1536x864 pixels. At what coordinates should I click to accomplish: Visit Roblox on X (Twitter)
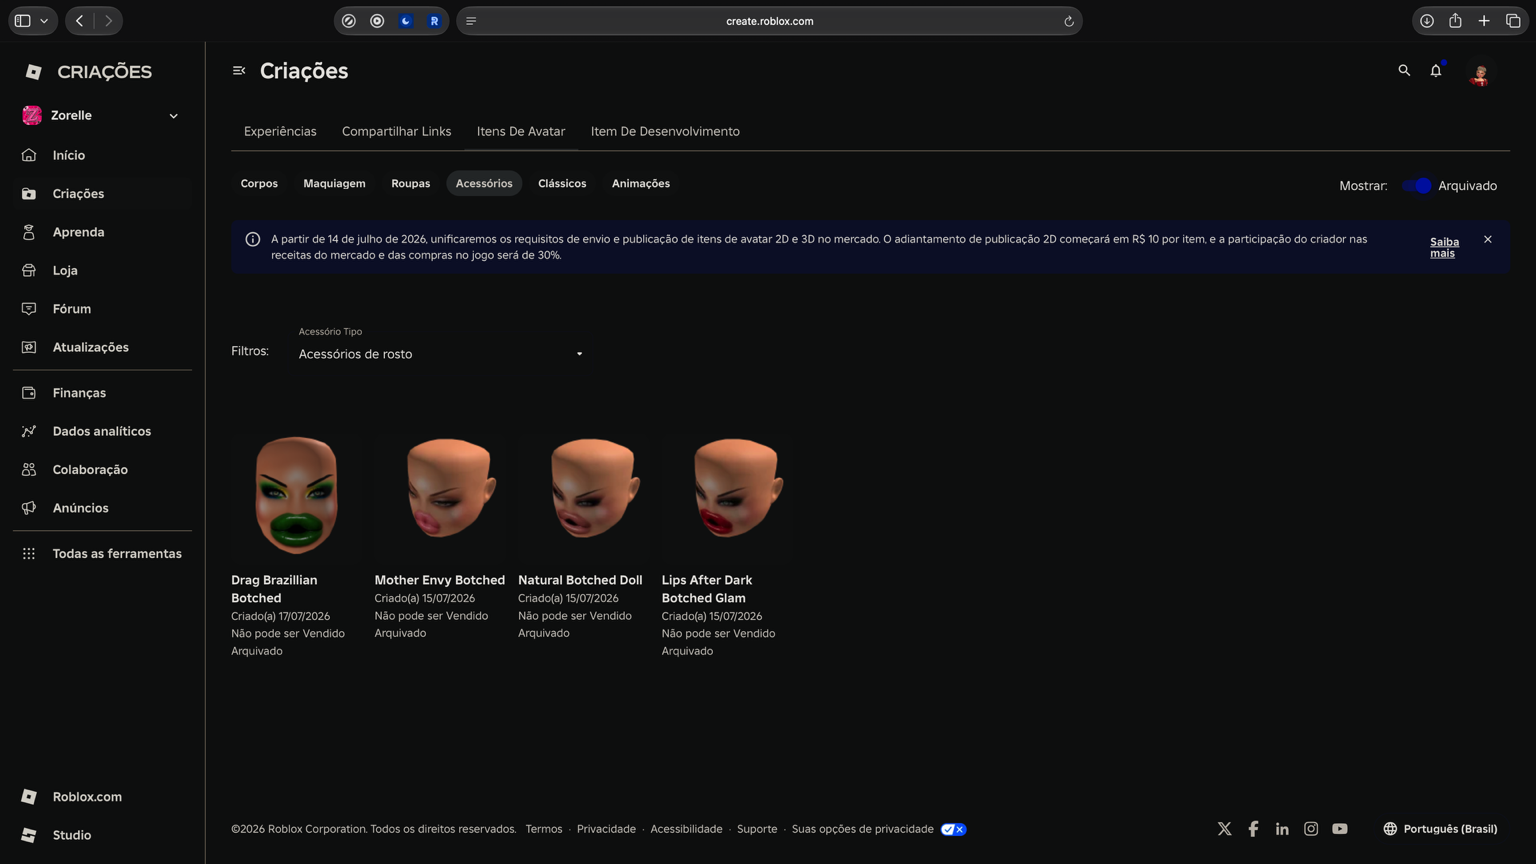(1224, 829)
